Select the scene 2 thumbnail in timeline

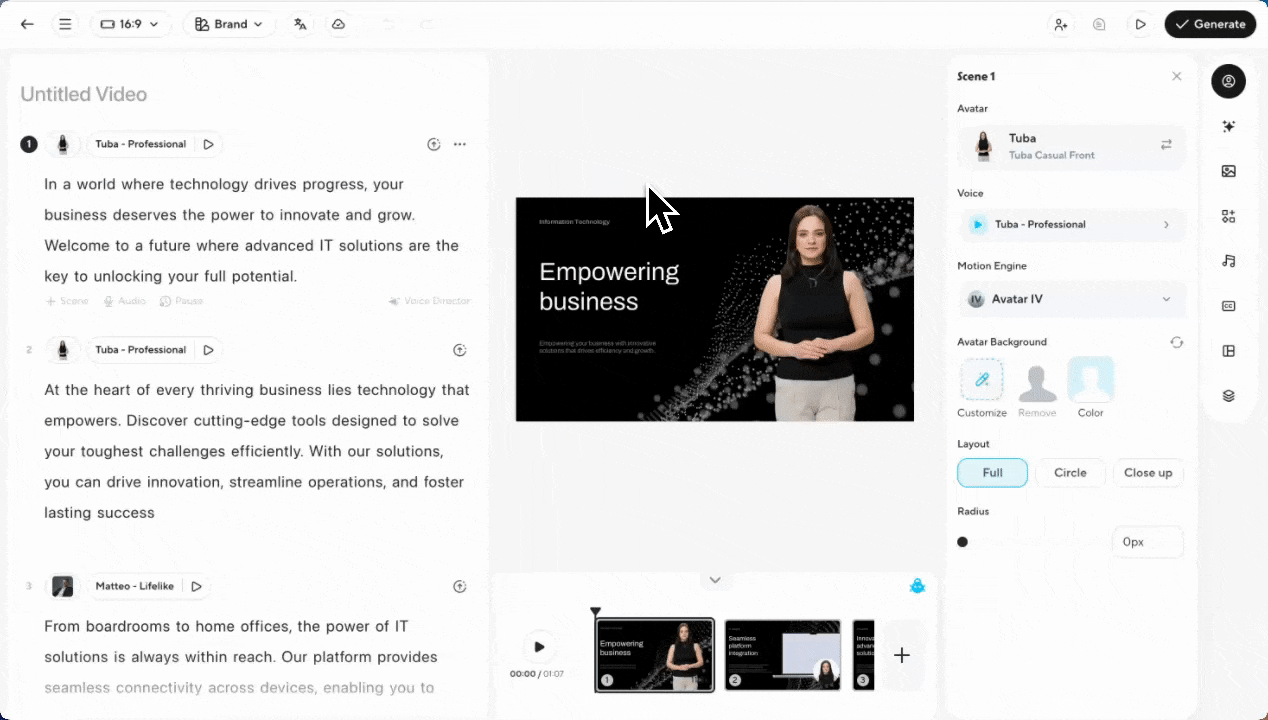pyautogui.click(x=782, y=655)
